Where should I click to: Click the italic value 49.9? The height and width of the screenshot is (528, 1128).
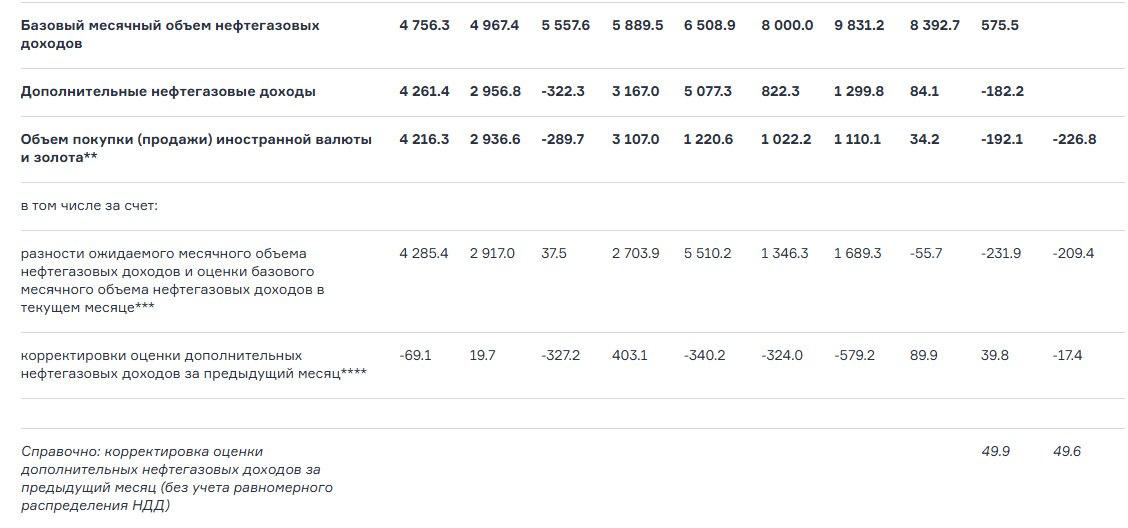click(996, 451)
